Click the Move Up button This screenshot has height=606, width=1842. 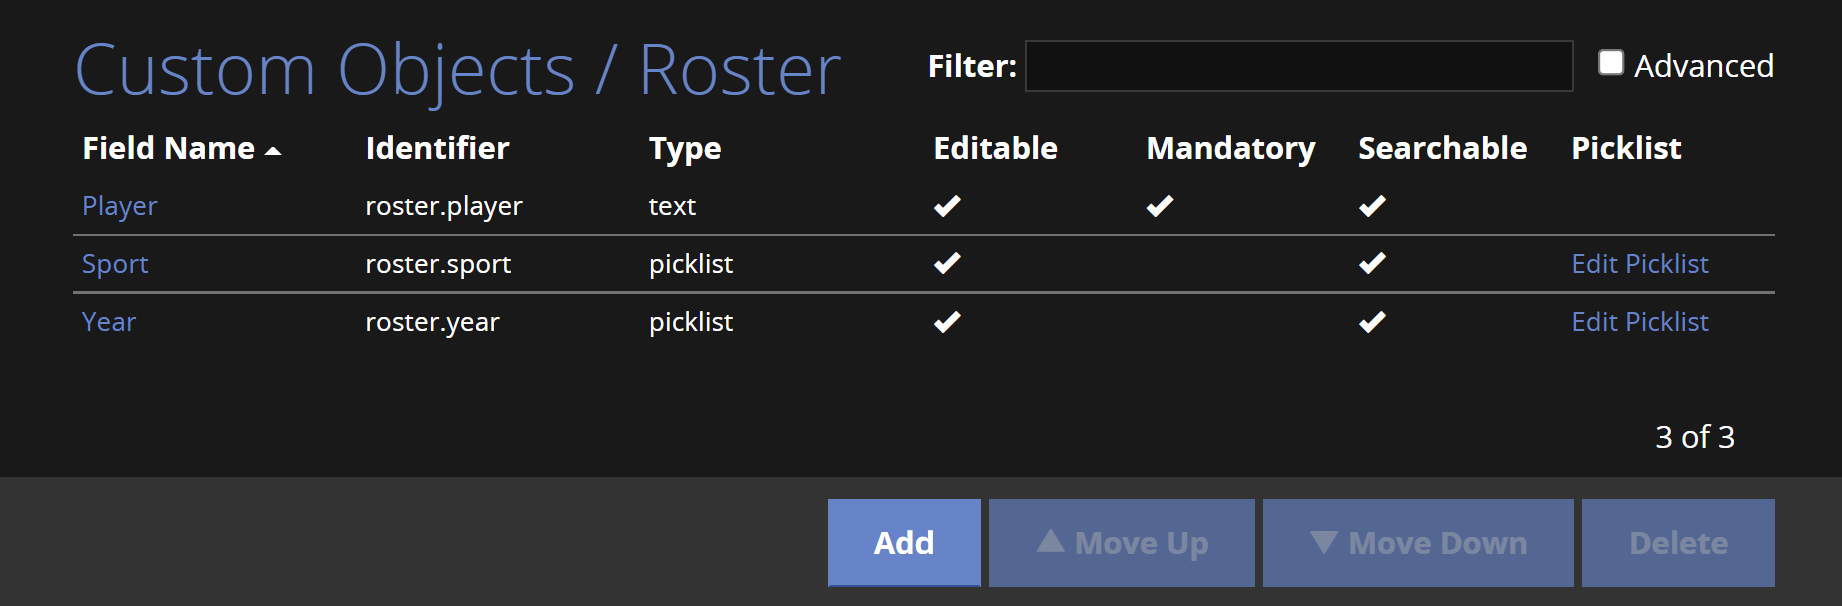(1122, 543)
